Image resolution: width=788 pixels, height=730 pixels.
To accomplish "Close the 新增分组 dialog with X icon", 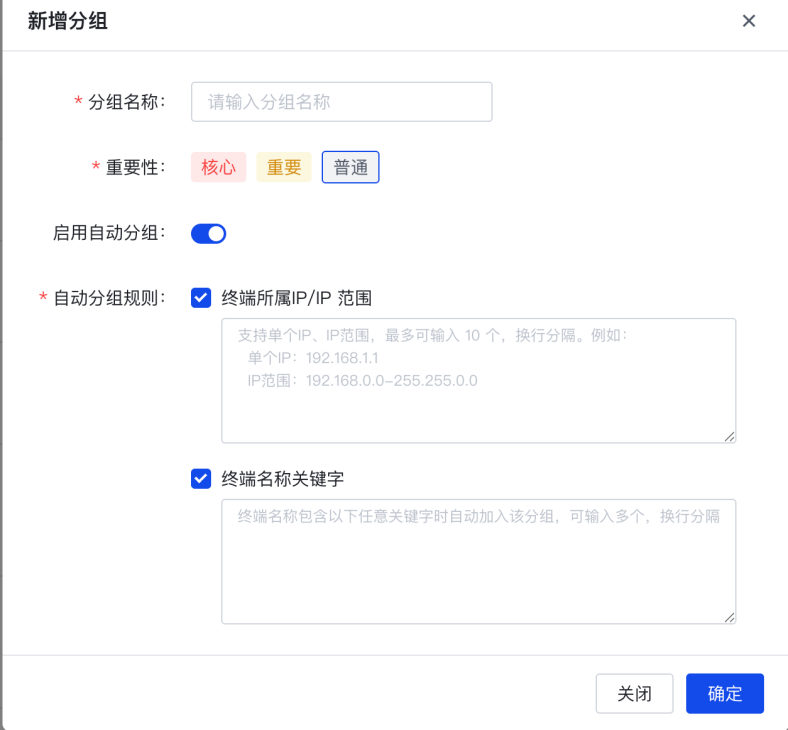I will click(x=748, y=21).
